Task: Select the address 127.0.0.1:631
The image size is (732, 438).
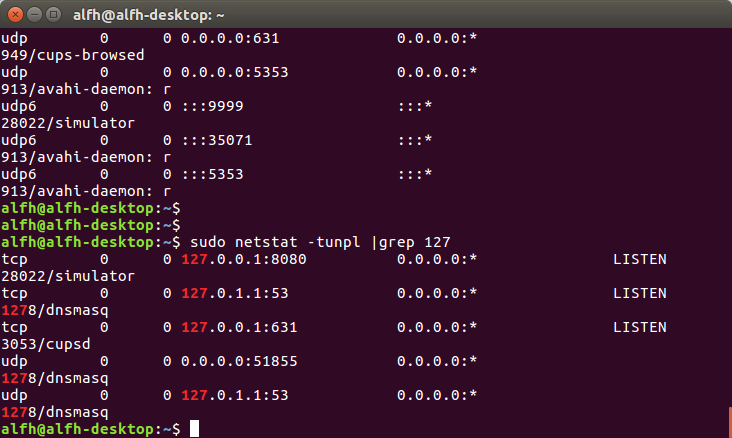Action: click(239, 327)
